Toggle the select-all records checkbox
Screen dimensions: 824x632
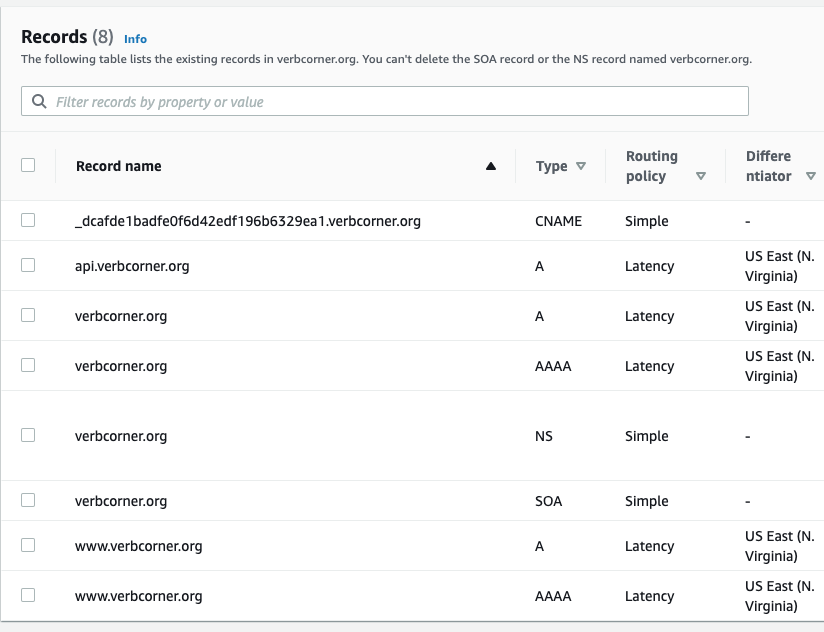(30, 166)
